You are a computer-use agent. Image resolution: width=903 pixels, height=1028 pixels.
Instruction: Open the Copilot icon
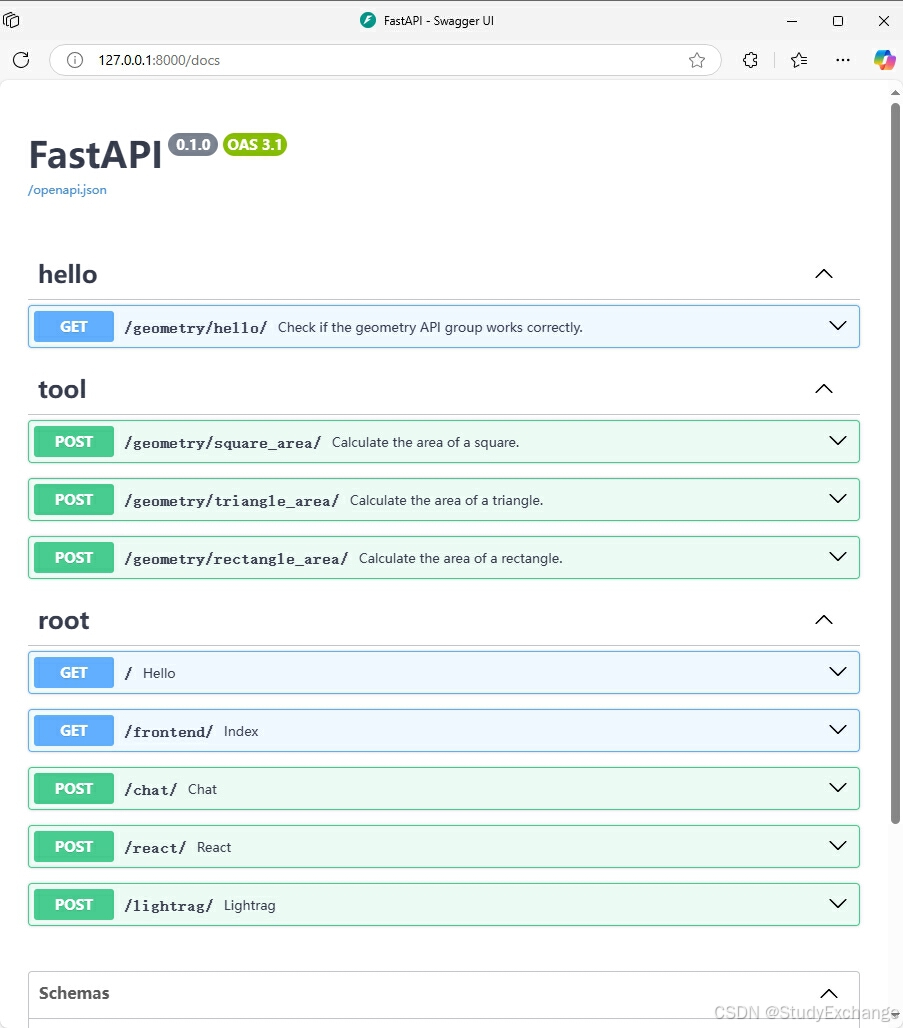click(x=884, y=60)
